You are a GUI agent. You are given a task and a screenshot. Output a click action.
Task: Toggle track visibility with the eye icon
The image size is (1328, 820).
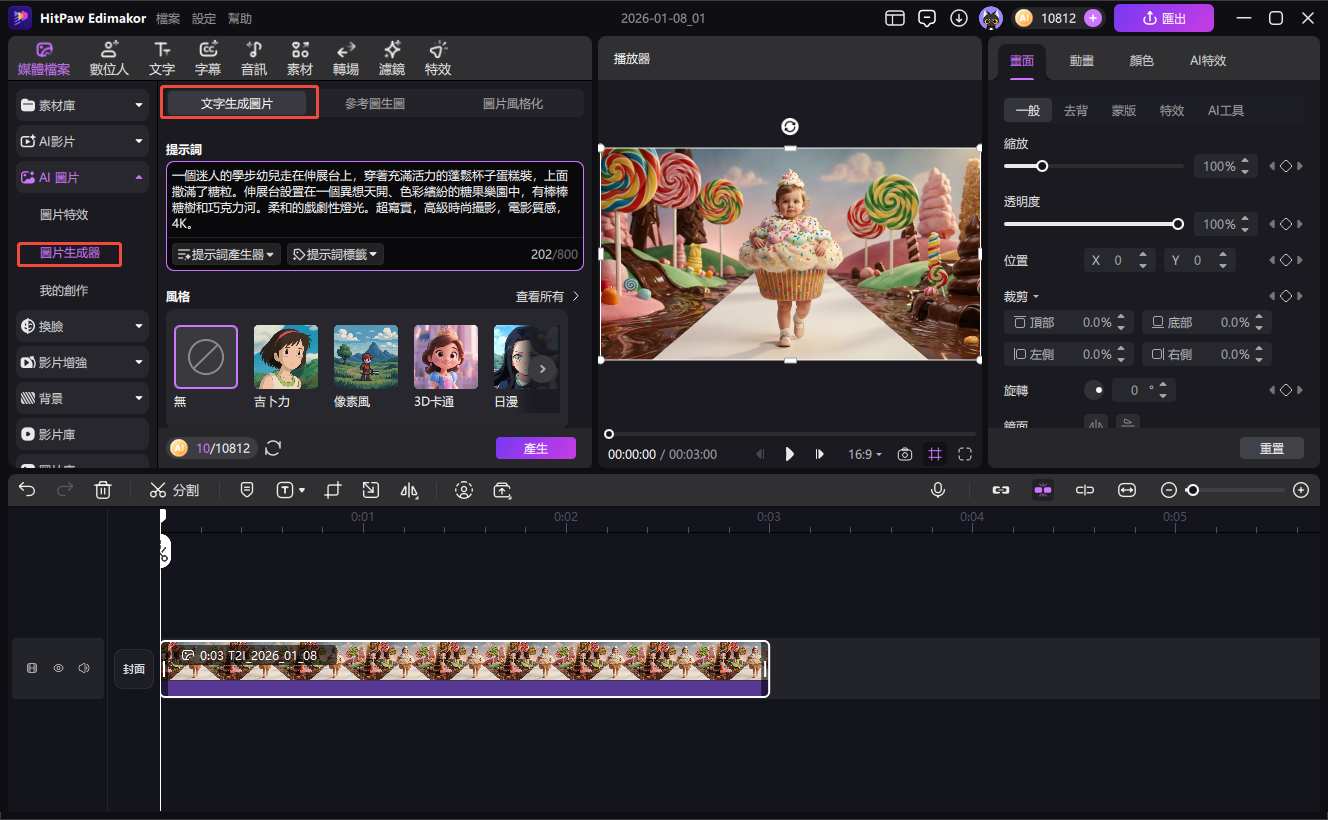pos(58,667)
